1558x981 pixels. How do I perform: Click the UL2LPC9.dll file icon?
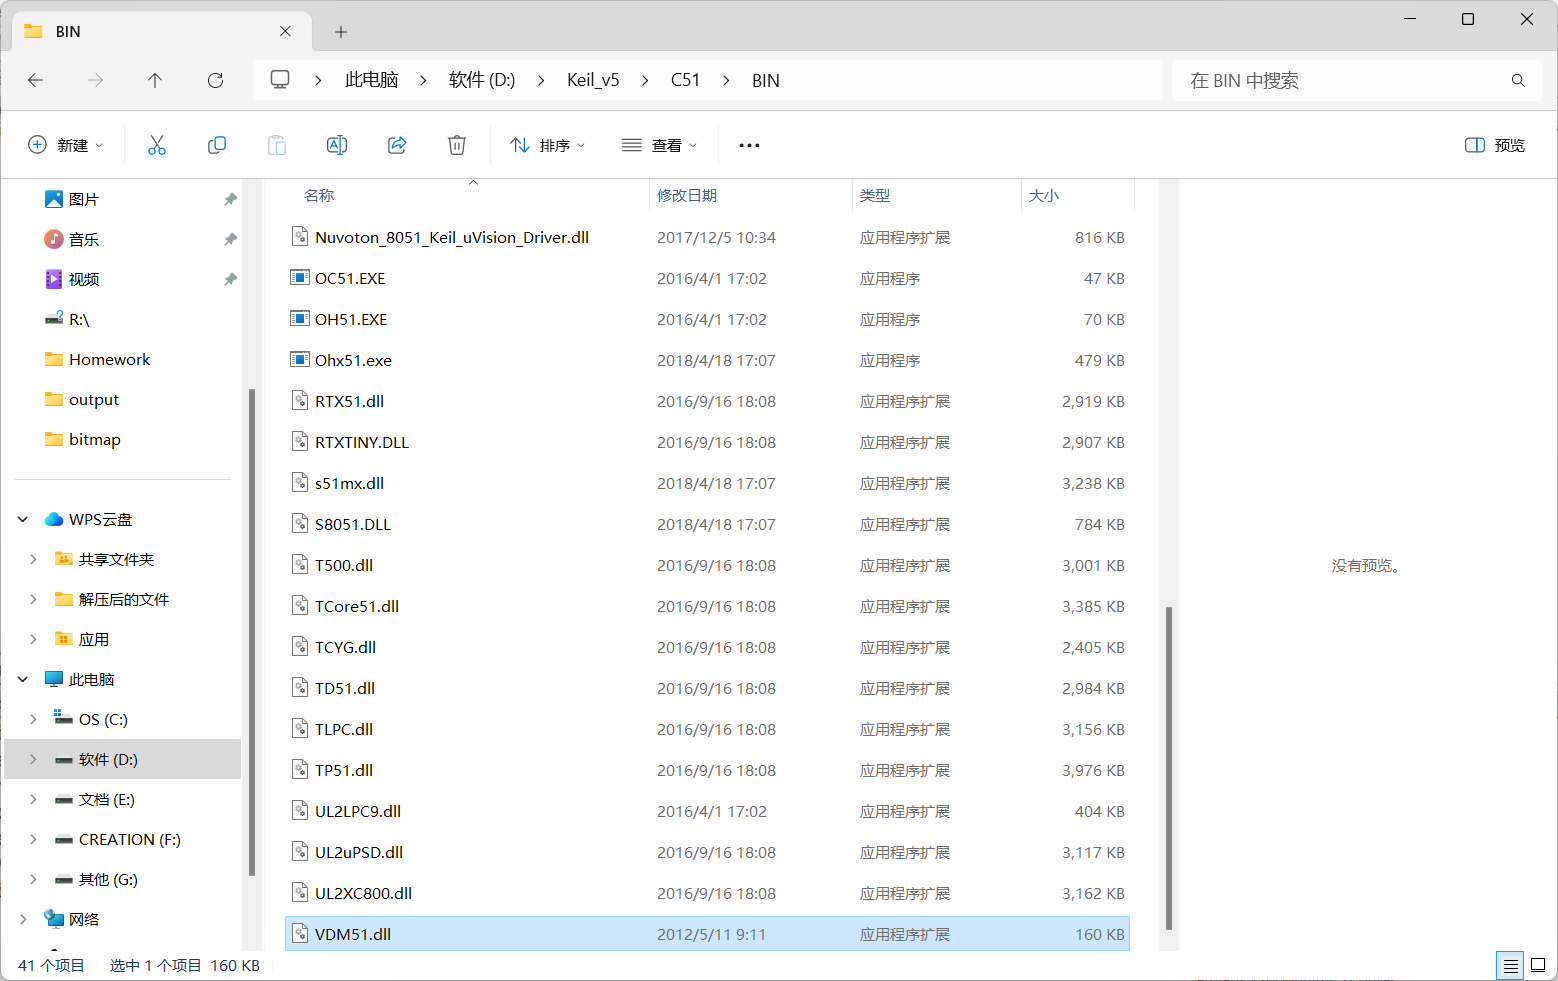coord(299,810)
